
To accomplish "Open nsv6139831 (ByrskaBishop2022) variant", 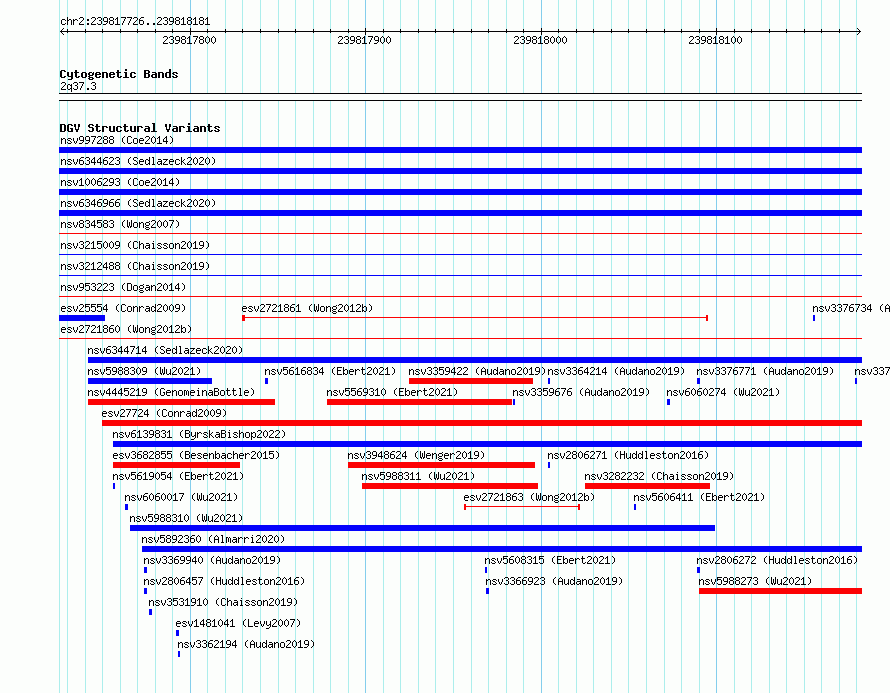I will coord(199,434).
